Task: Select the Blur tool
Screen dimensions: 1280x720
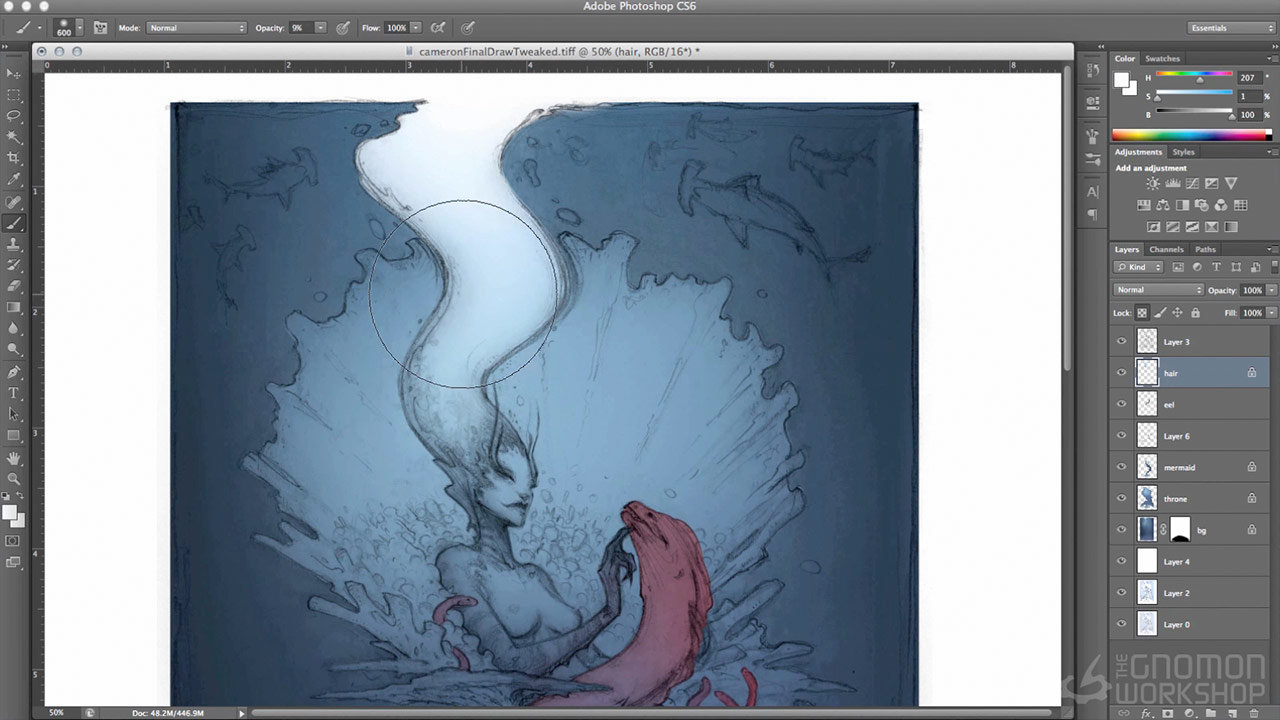Action: click(x=14, y=328)
